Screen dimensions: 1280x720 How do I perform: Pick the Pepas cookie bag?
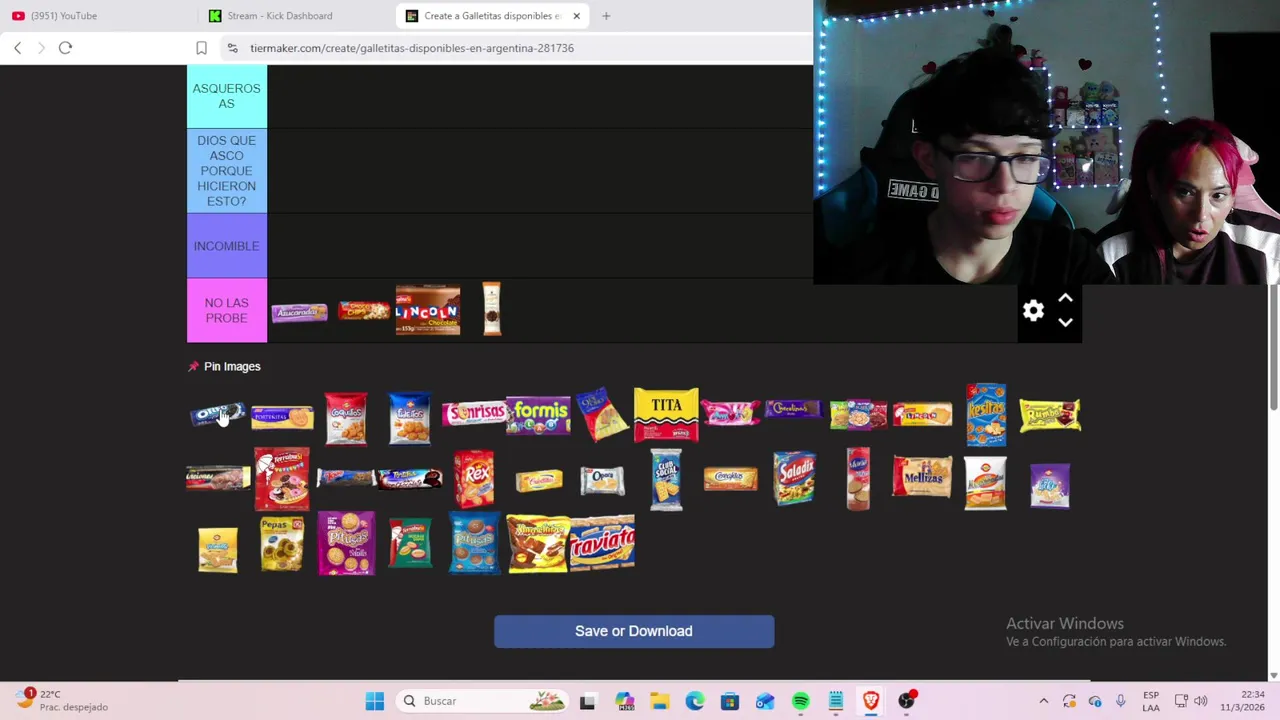[282, 543]
